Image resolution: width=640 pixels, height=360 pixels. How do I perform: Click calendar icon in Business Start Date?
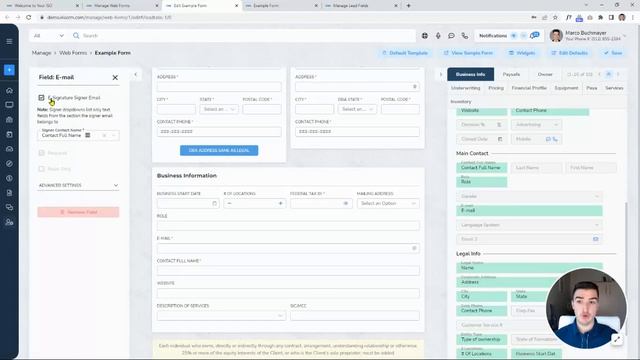214,203
